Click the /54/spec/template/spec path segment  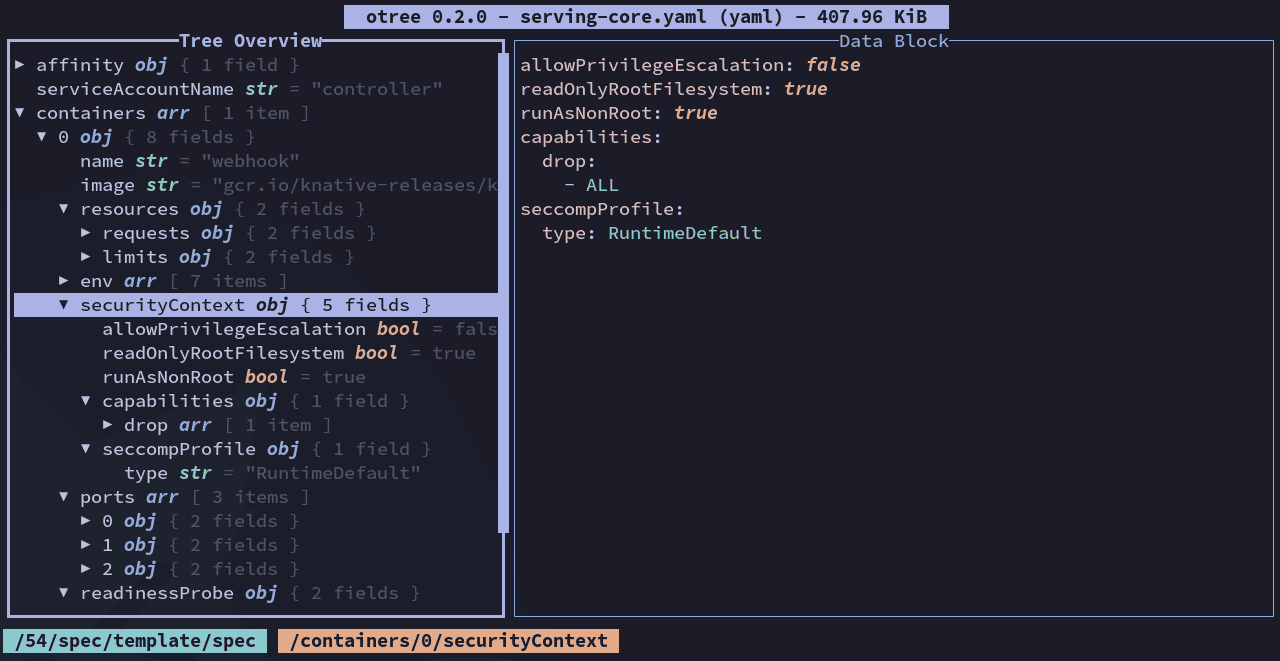click(135, 641)
